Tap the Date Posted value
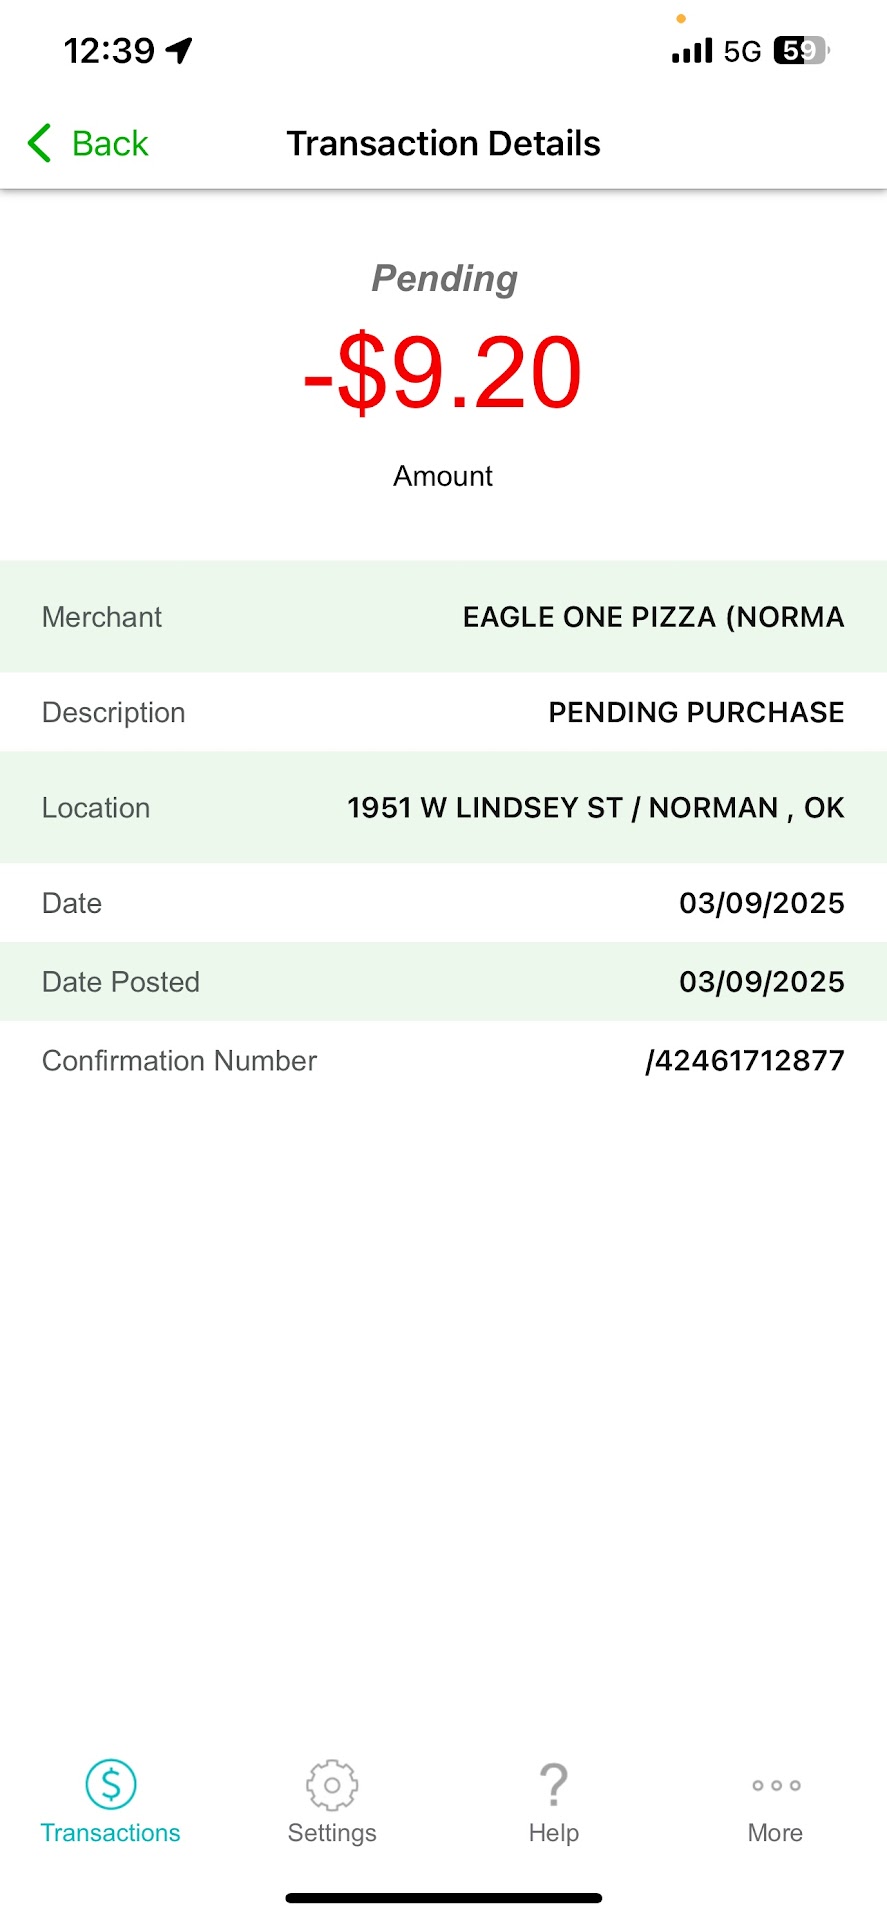887x1920 pixels. click(x=761, y=982)
